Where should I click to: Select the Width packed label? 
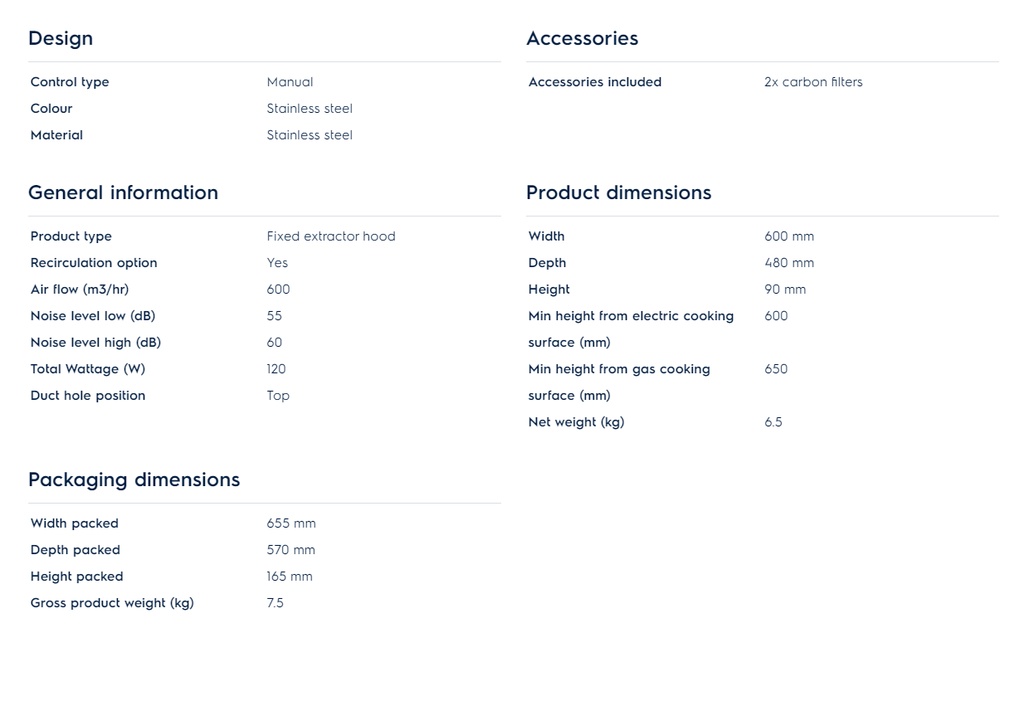(74, 524)
